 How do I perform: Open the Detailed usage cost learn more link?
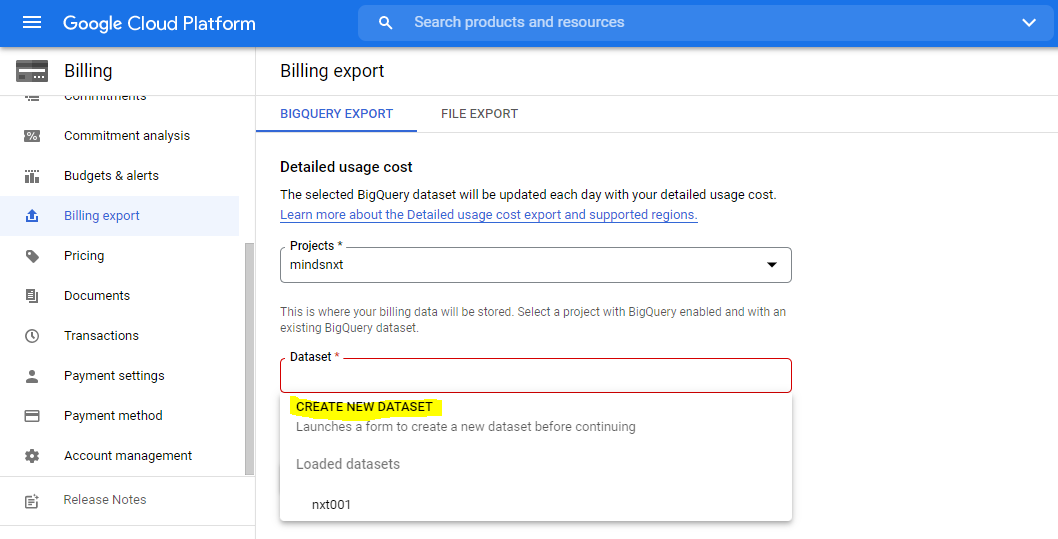488,215
